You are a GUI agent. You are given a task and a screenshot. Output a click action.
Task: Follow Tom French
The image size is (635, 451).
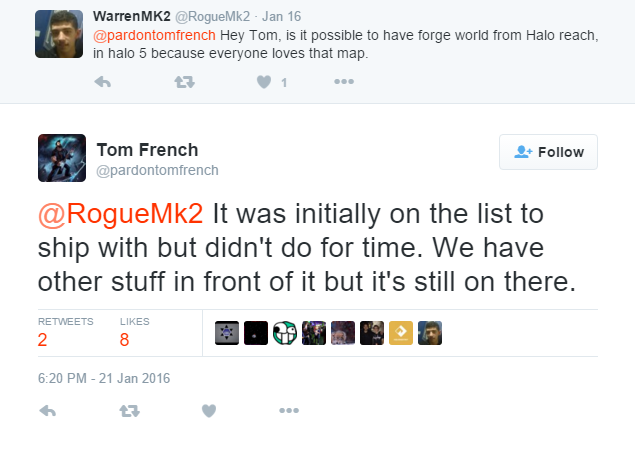point(548,152)
